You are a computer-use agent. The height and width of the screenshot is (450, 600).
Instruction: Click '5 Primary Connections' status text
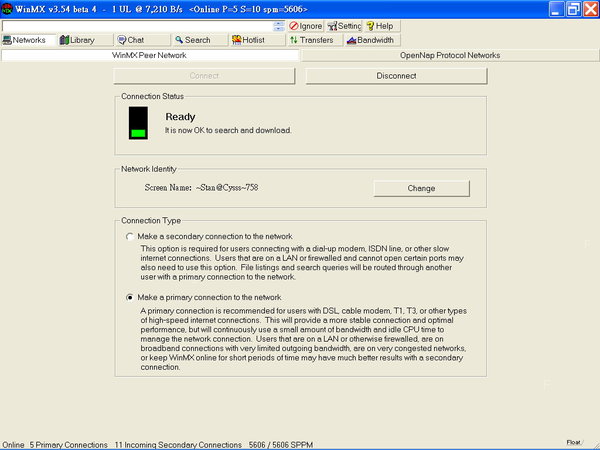pos(68,445)
